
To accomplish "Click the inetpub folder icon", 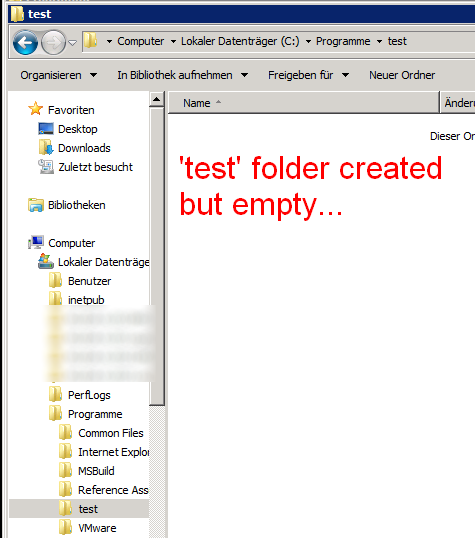I will [55, 299].
